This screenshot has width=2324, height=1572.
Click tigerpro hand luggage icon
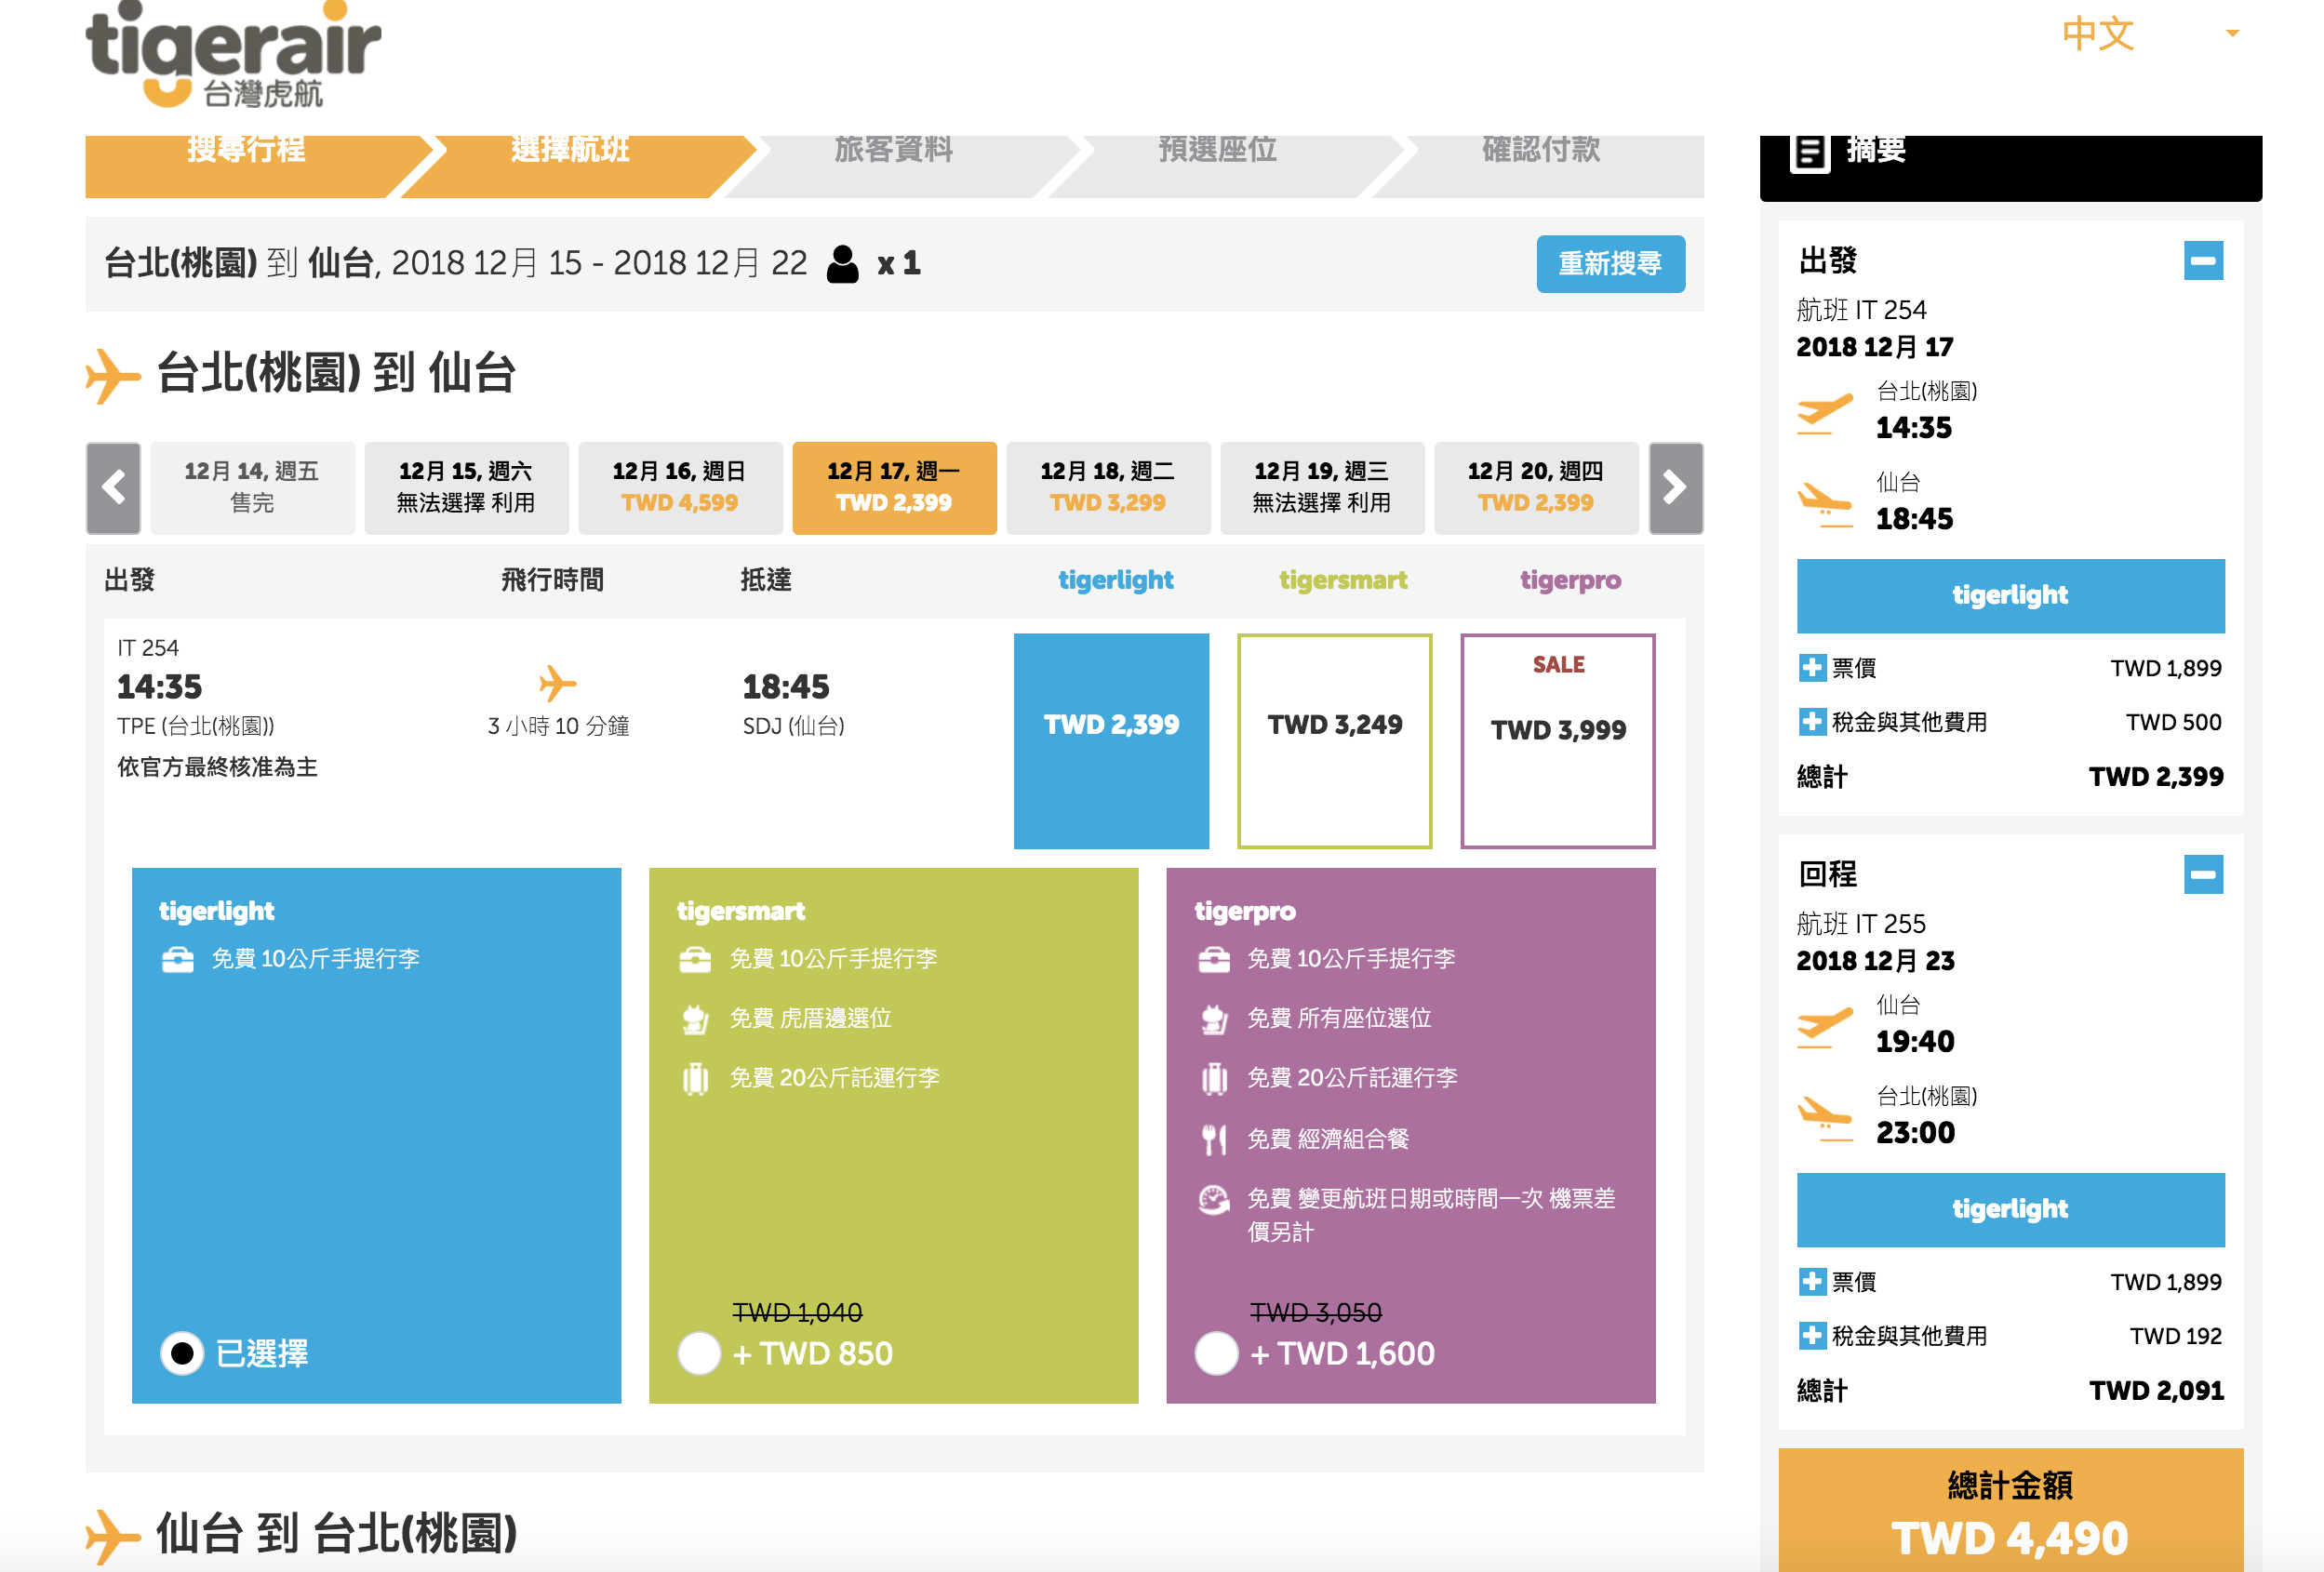pos(1213,959)
